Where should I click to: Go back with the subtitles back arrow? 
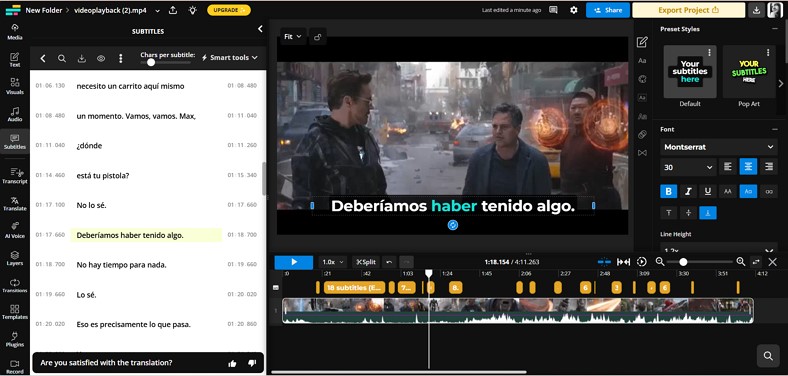coord(43,58)
